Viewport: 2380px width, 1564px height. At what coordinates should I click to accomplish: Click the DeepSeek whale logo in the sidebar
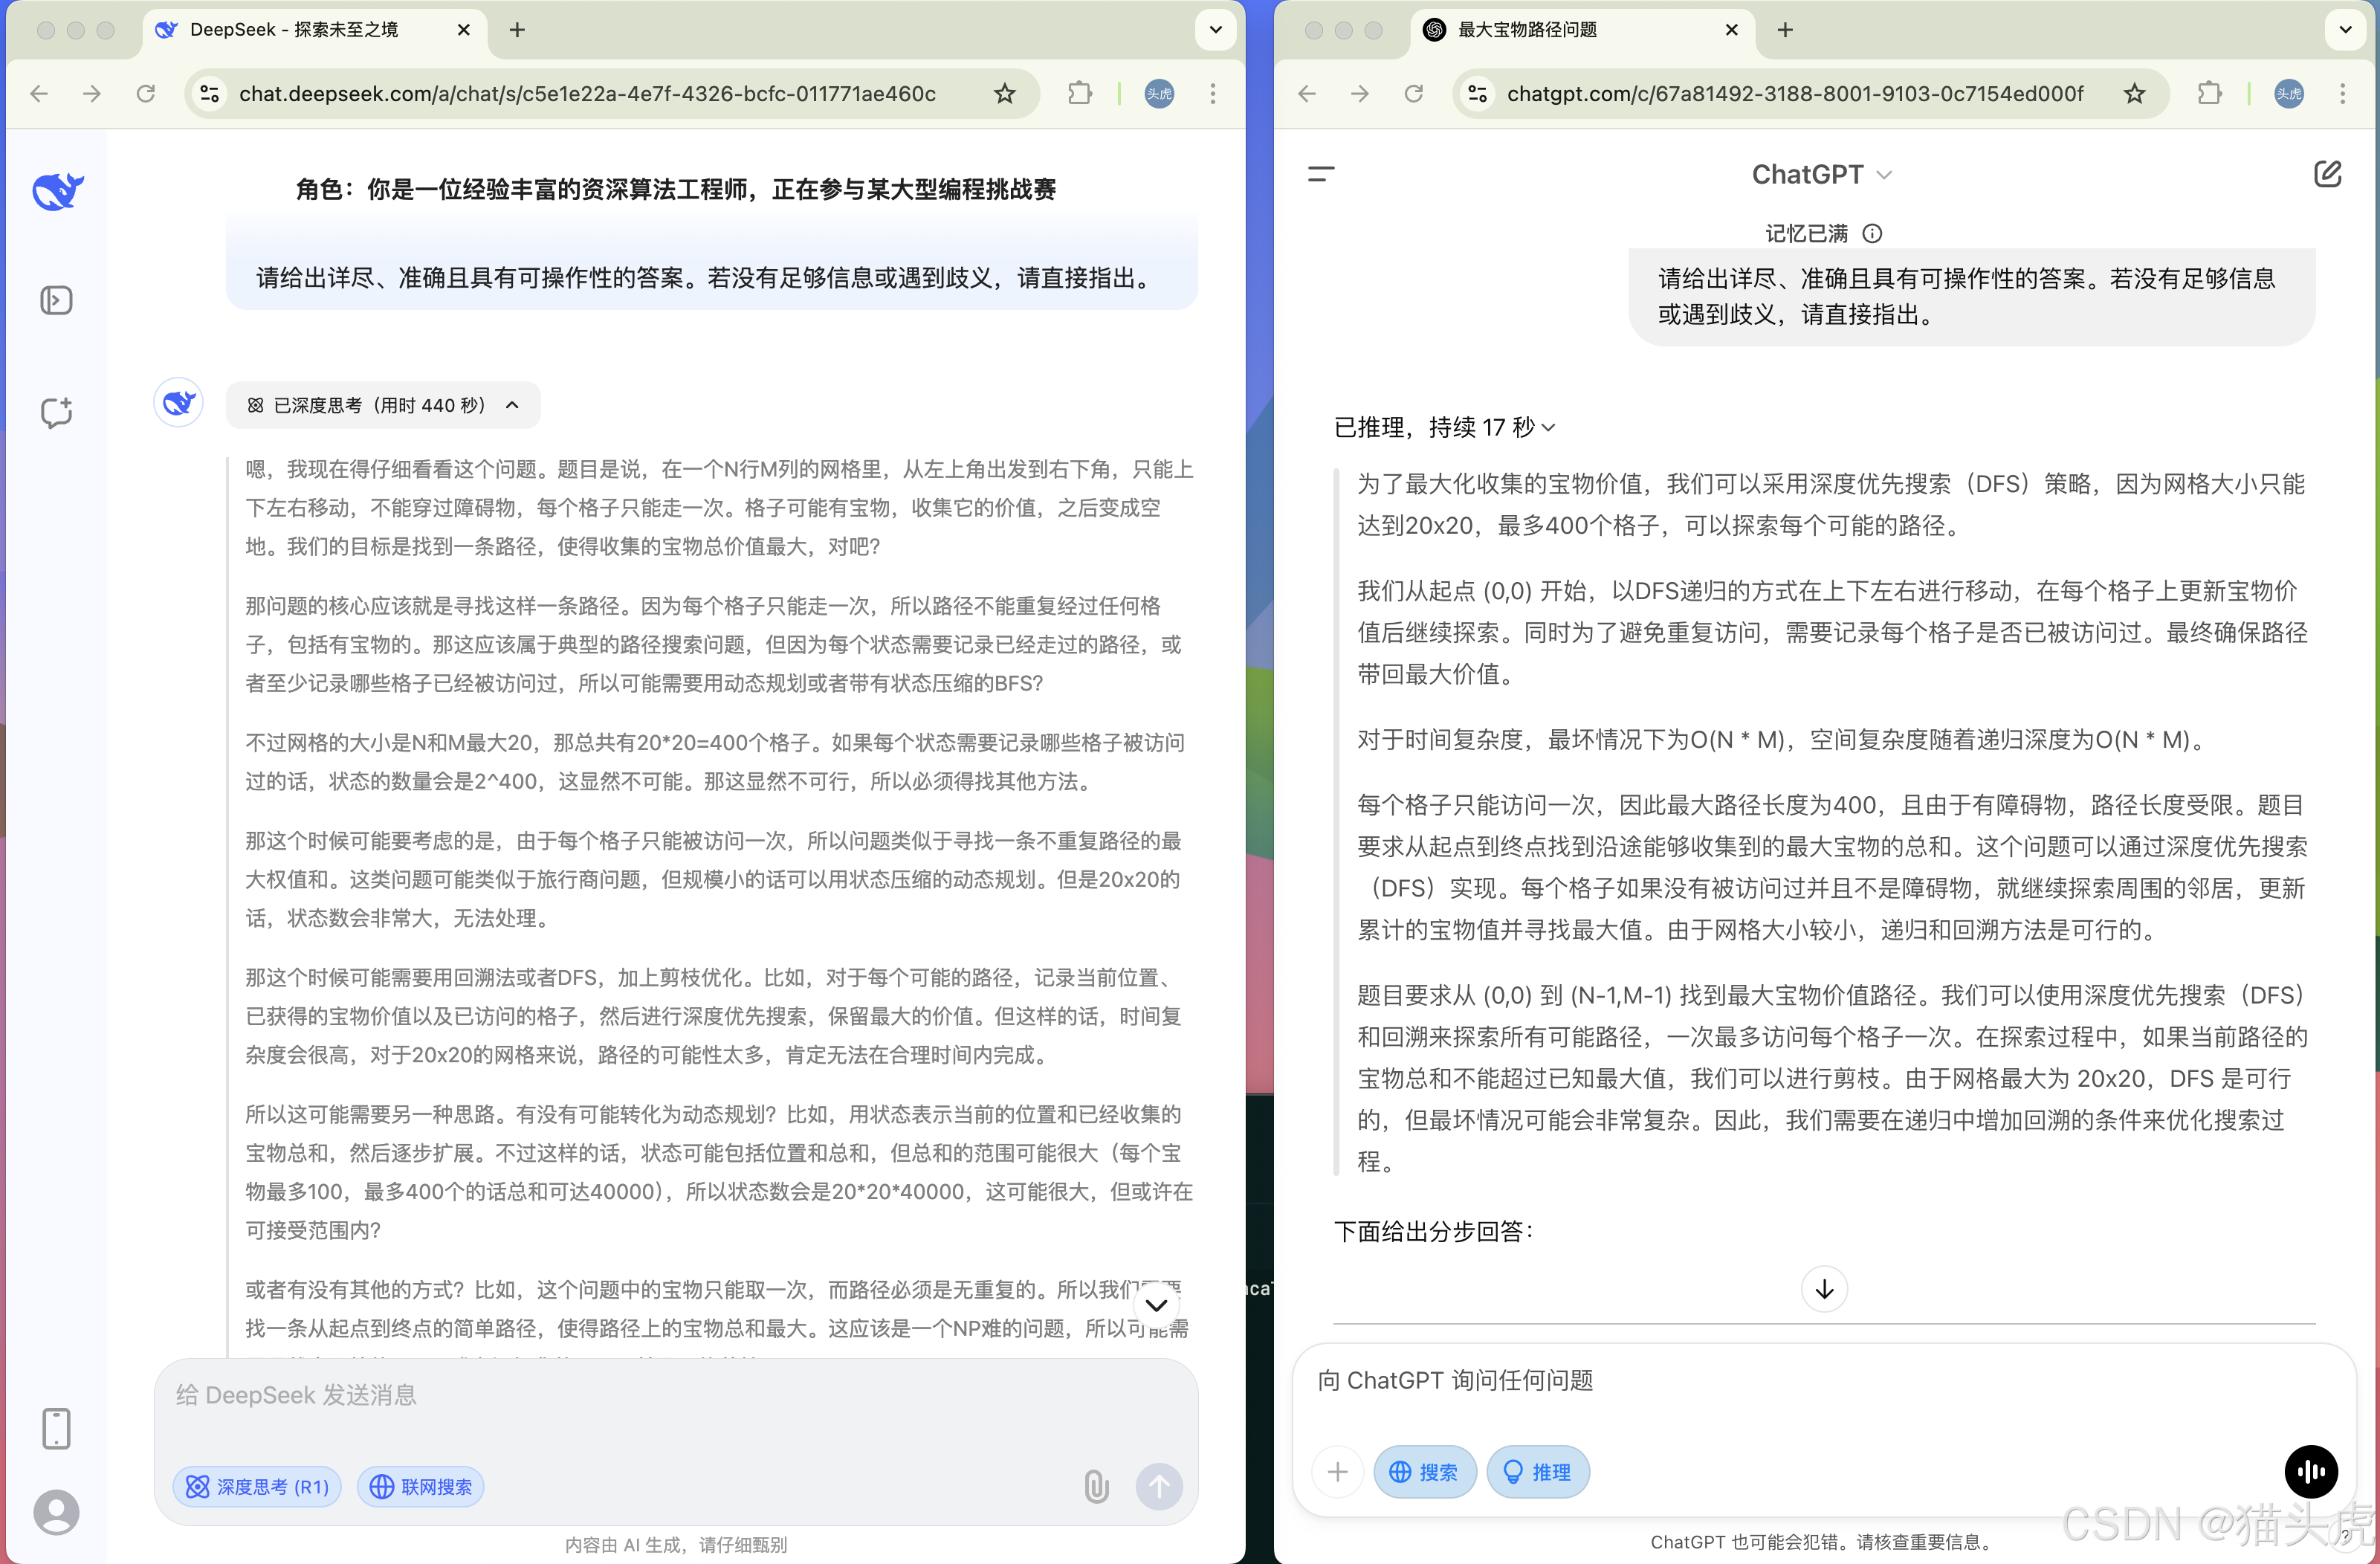point(56,191)
